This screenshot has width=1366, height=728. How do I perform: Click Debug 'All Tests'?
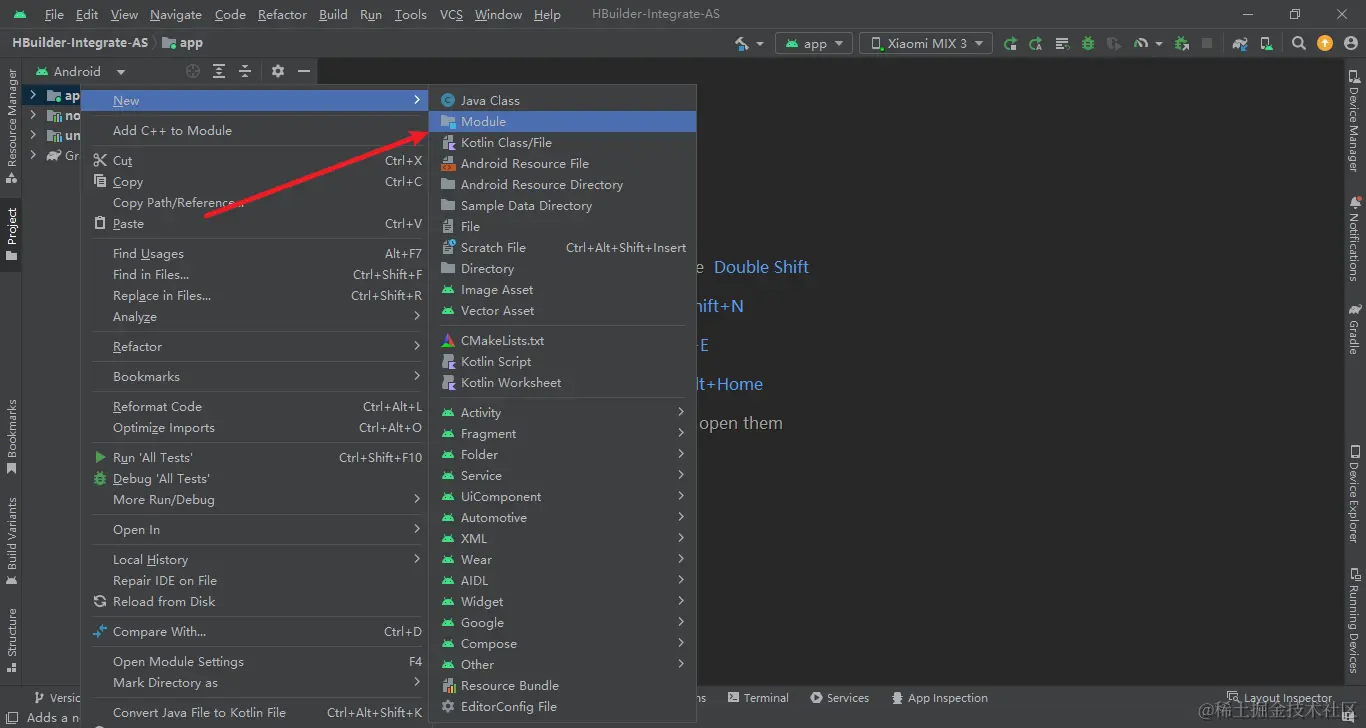click(x=256, y=478)
